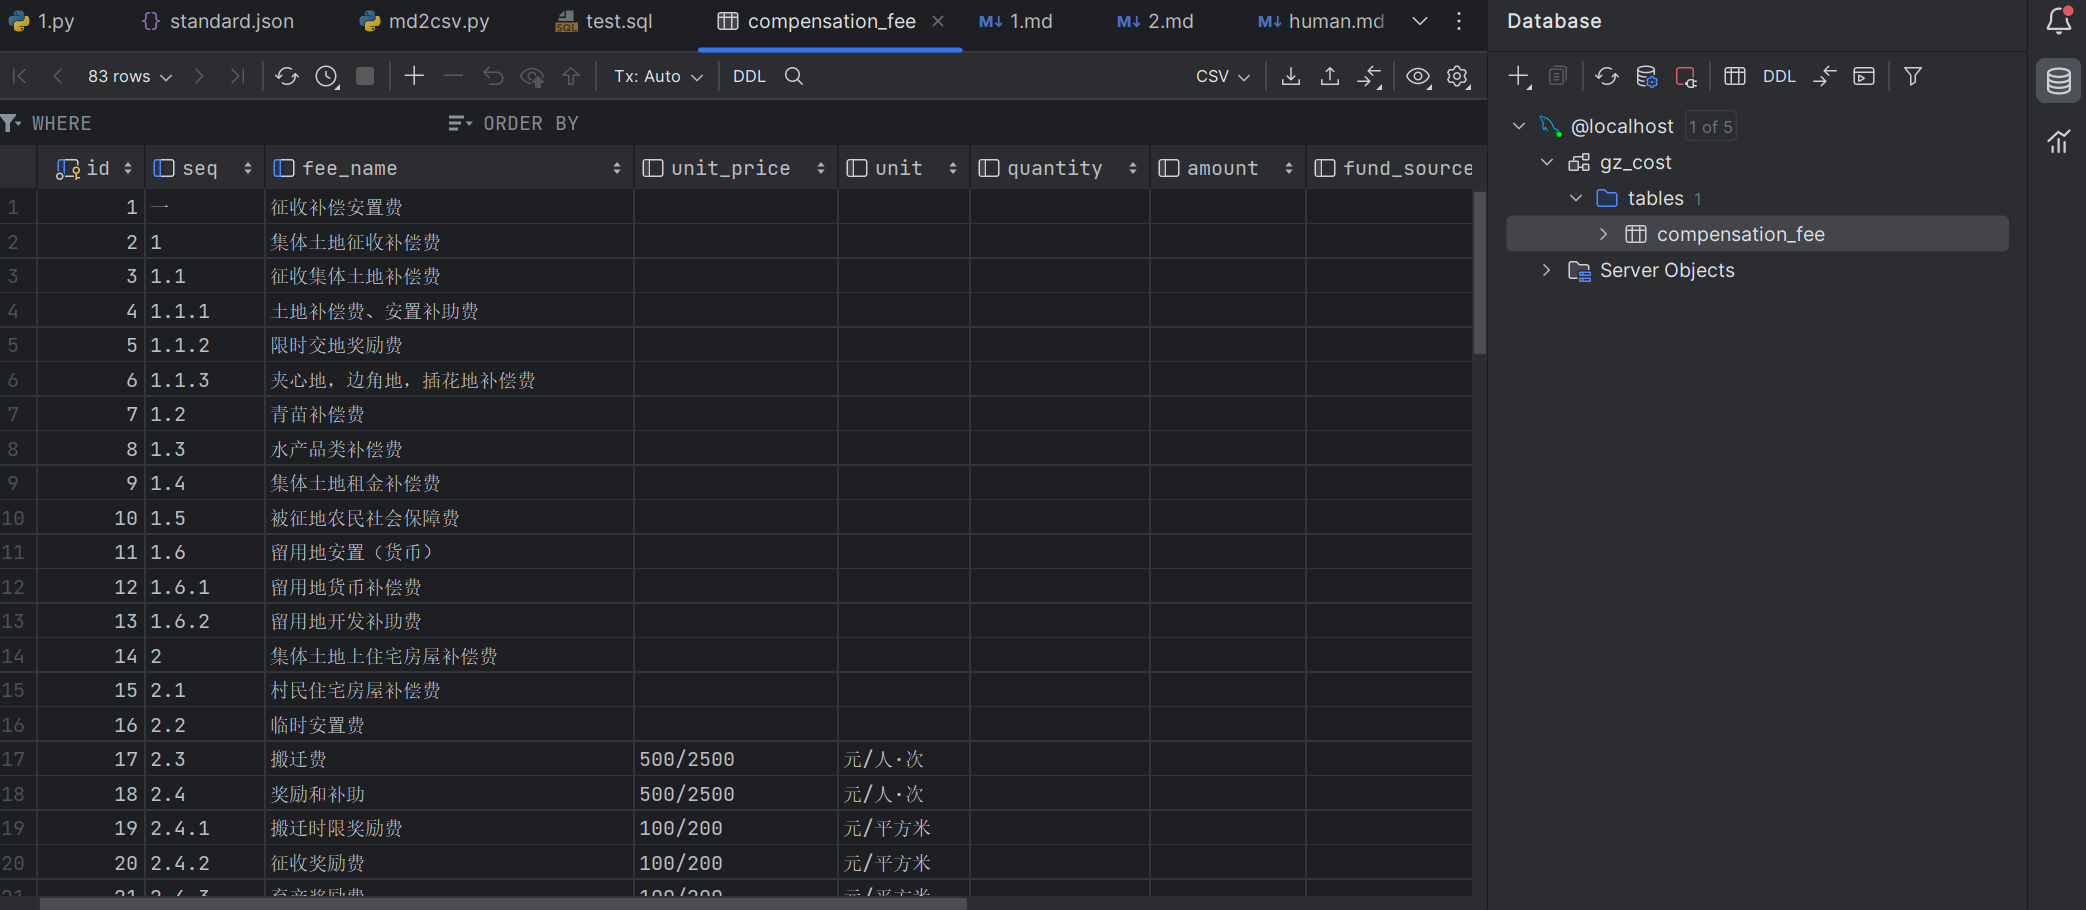Collapse the tables folder
This screenshot has height=910, width=2086.
tap(1576, 198)
